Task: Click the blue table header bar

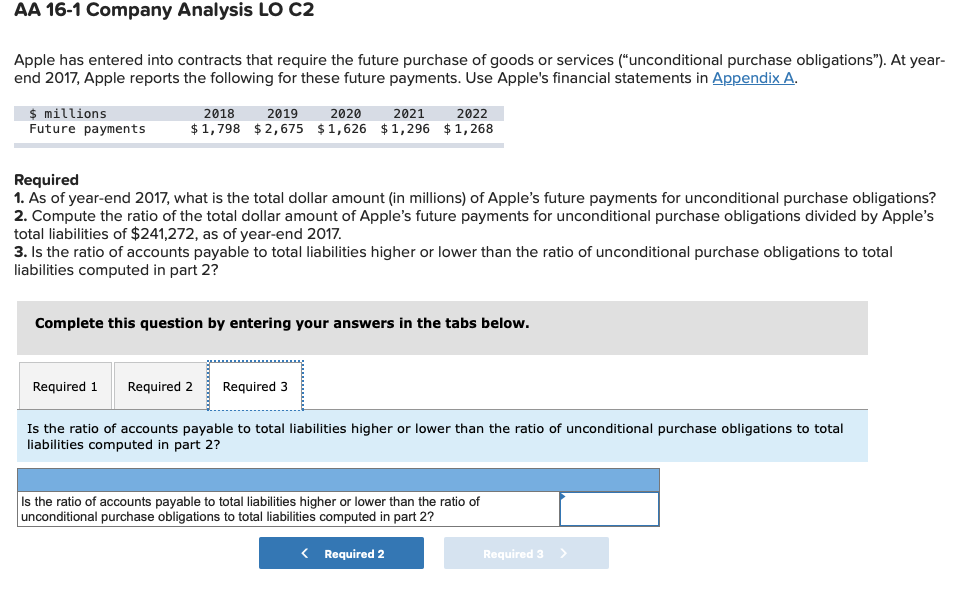Action: point(338,479)
